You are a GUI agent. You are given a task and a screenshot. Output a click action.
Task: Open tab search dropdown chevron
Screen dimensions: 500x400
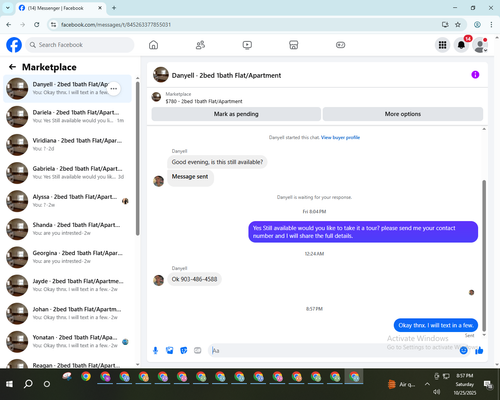[8, 8]
